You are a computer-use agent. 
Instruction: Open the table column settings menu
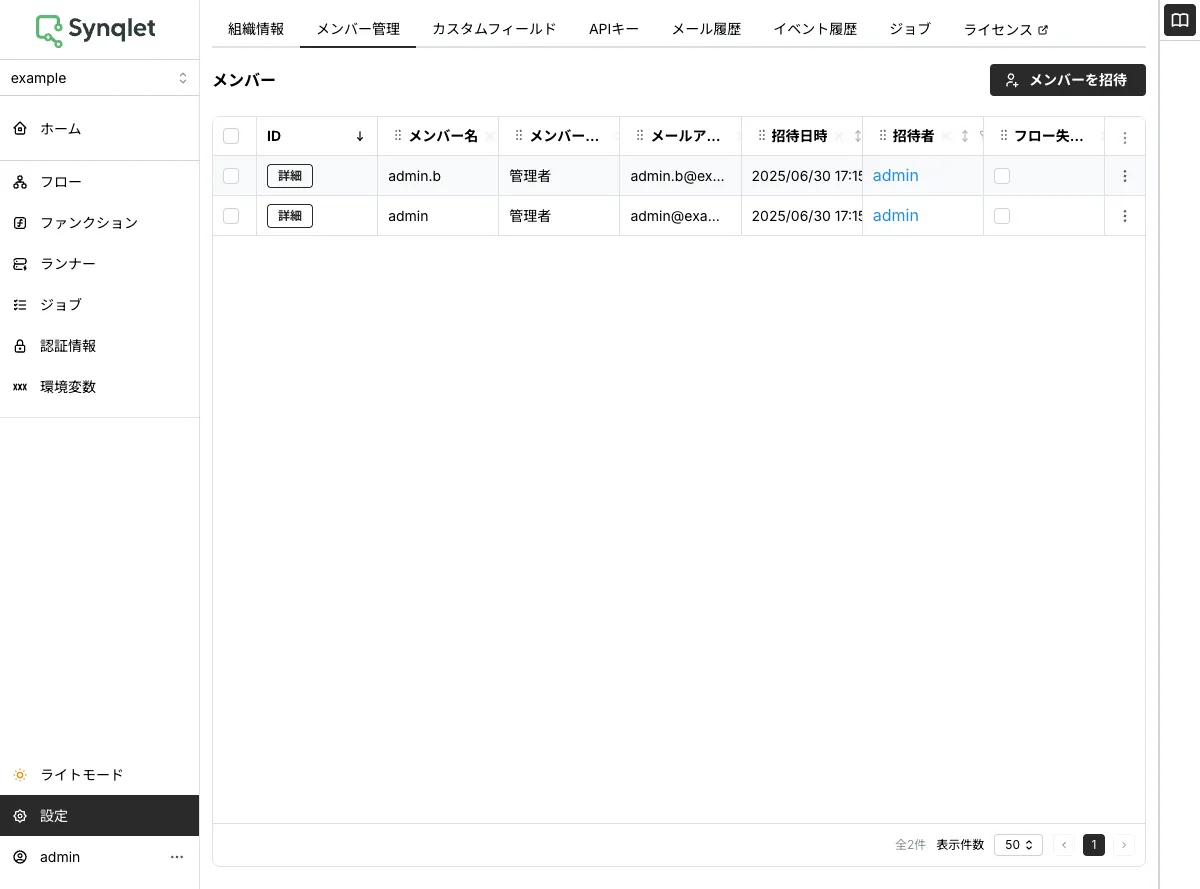tap(1125, 137)
